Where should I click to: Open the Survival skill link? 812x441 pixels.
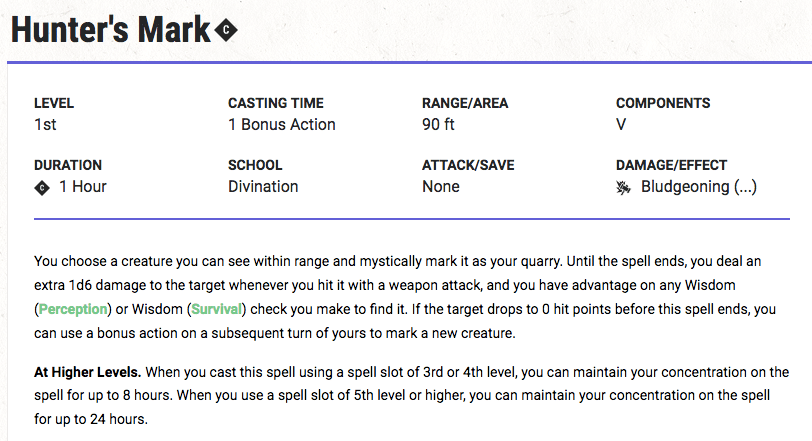pos(216,309)
